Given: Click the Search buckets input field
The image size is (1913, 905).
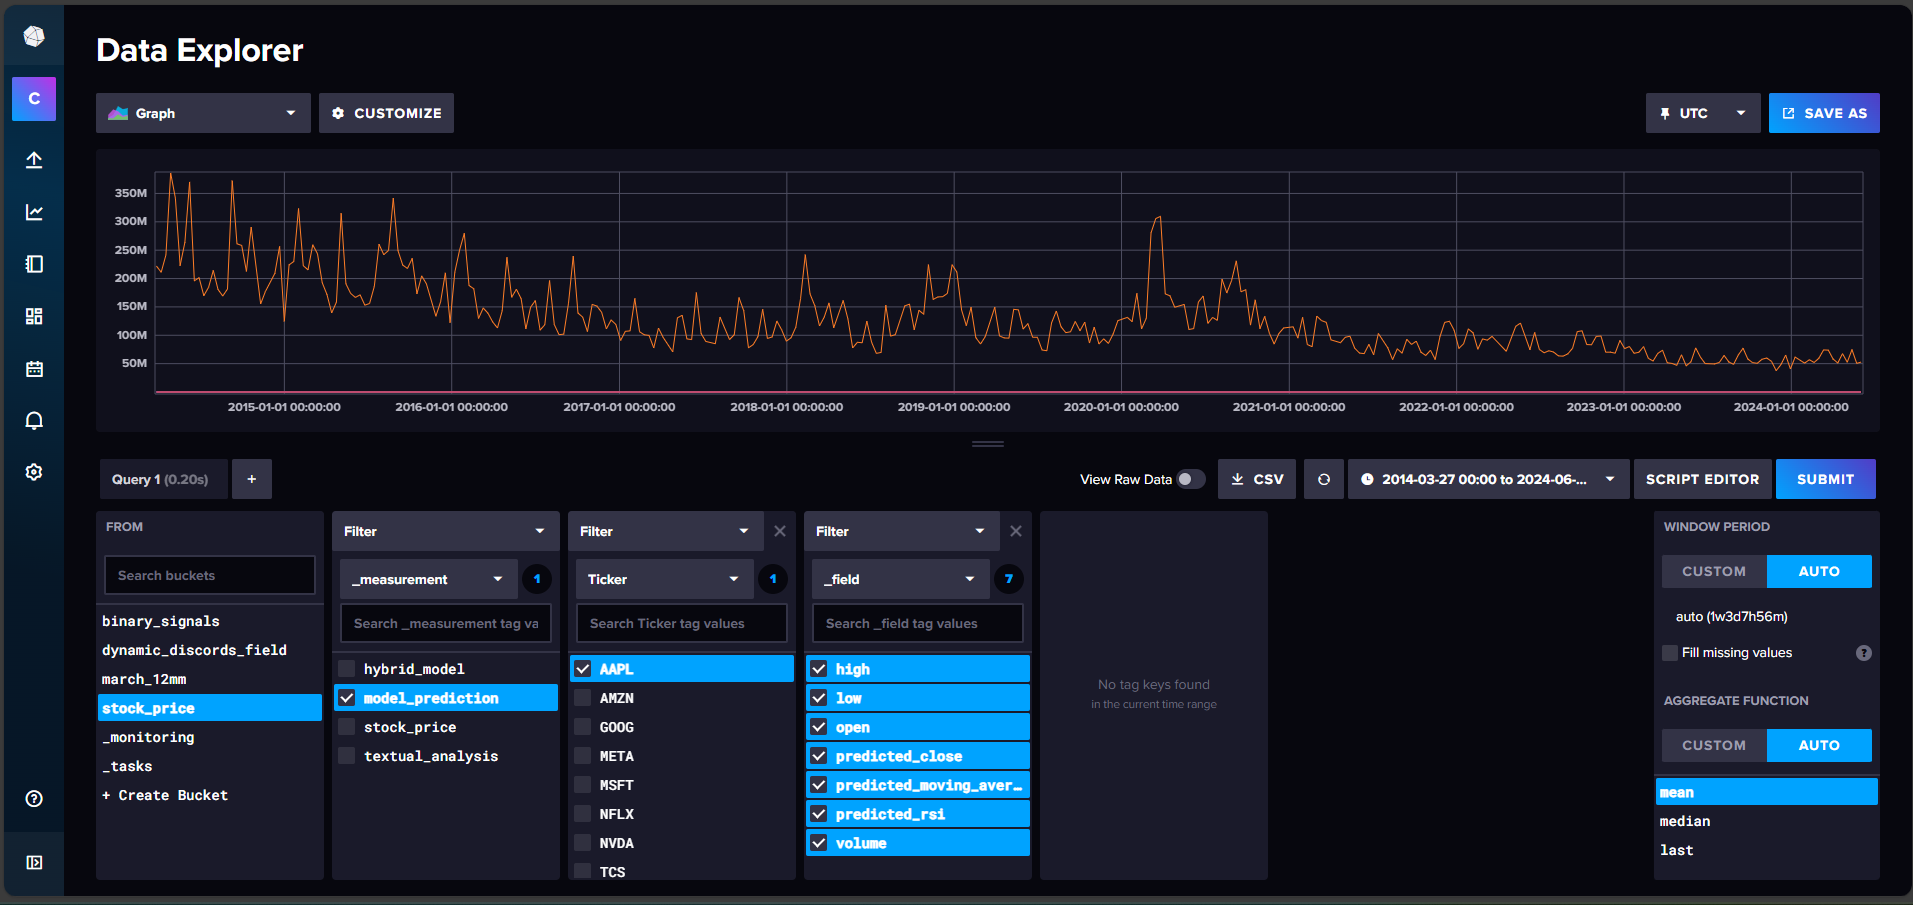Looking at the screenshot, I should (209, 575).
